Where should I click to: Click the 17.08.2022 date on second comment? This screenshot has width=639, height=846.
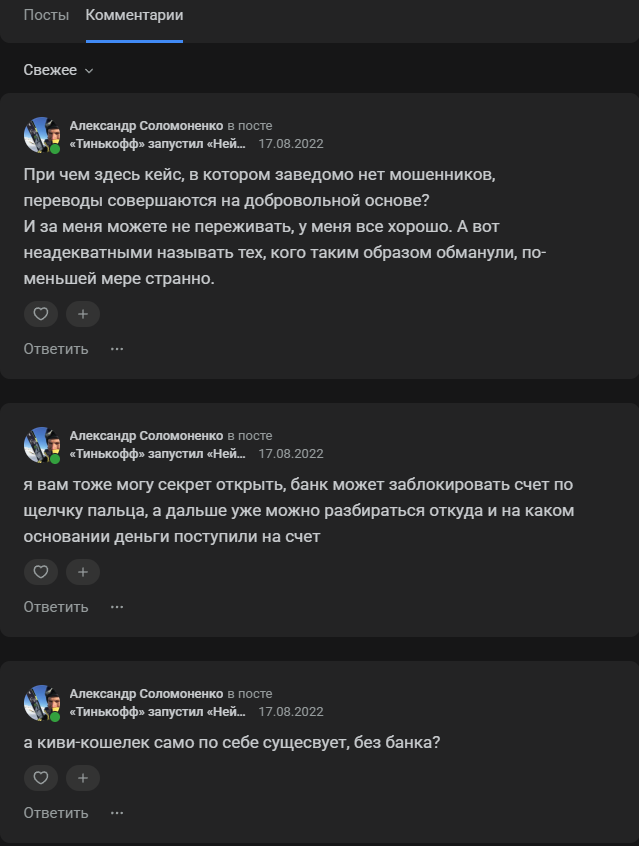[x=291, y=453]
